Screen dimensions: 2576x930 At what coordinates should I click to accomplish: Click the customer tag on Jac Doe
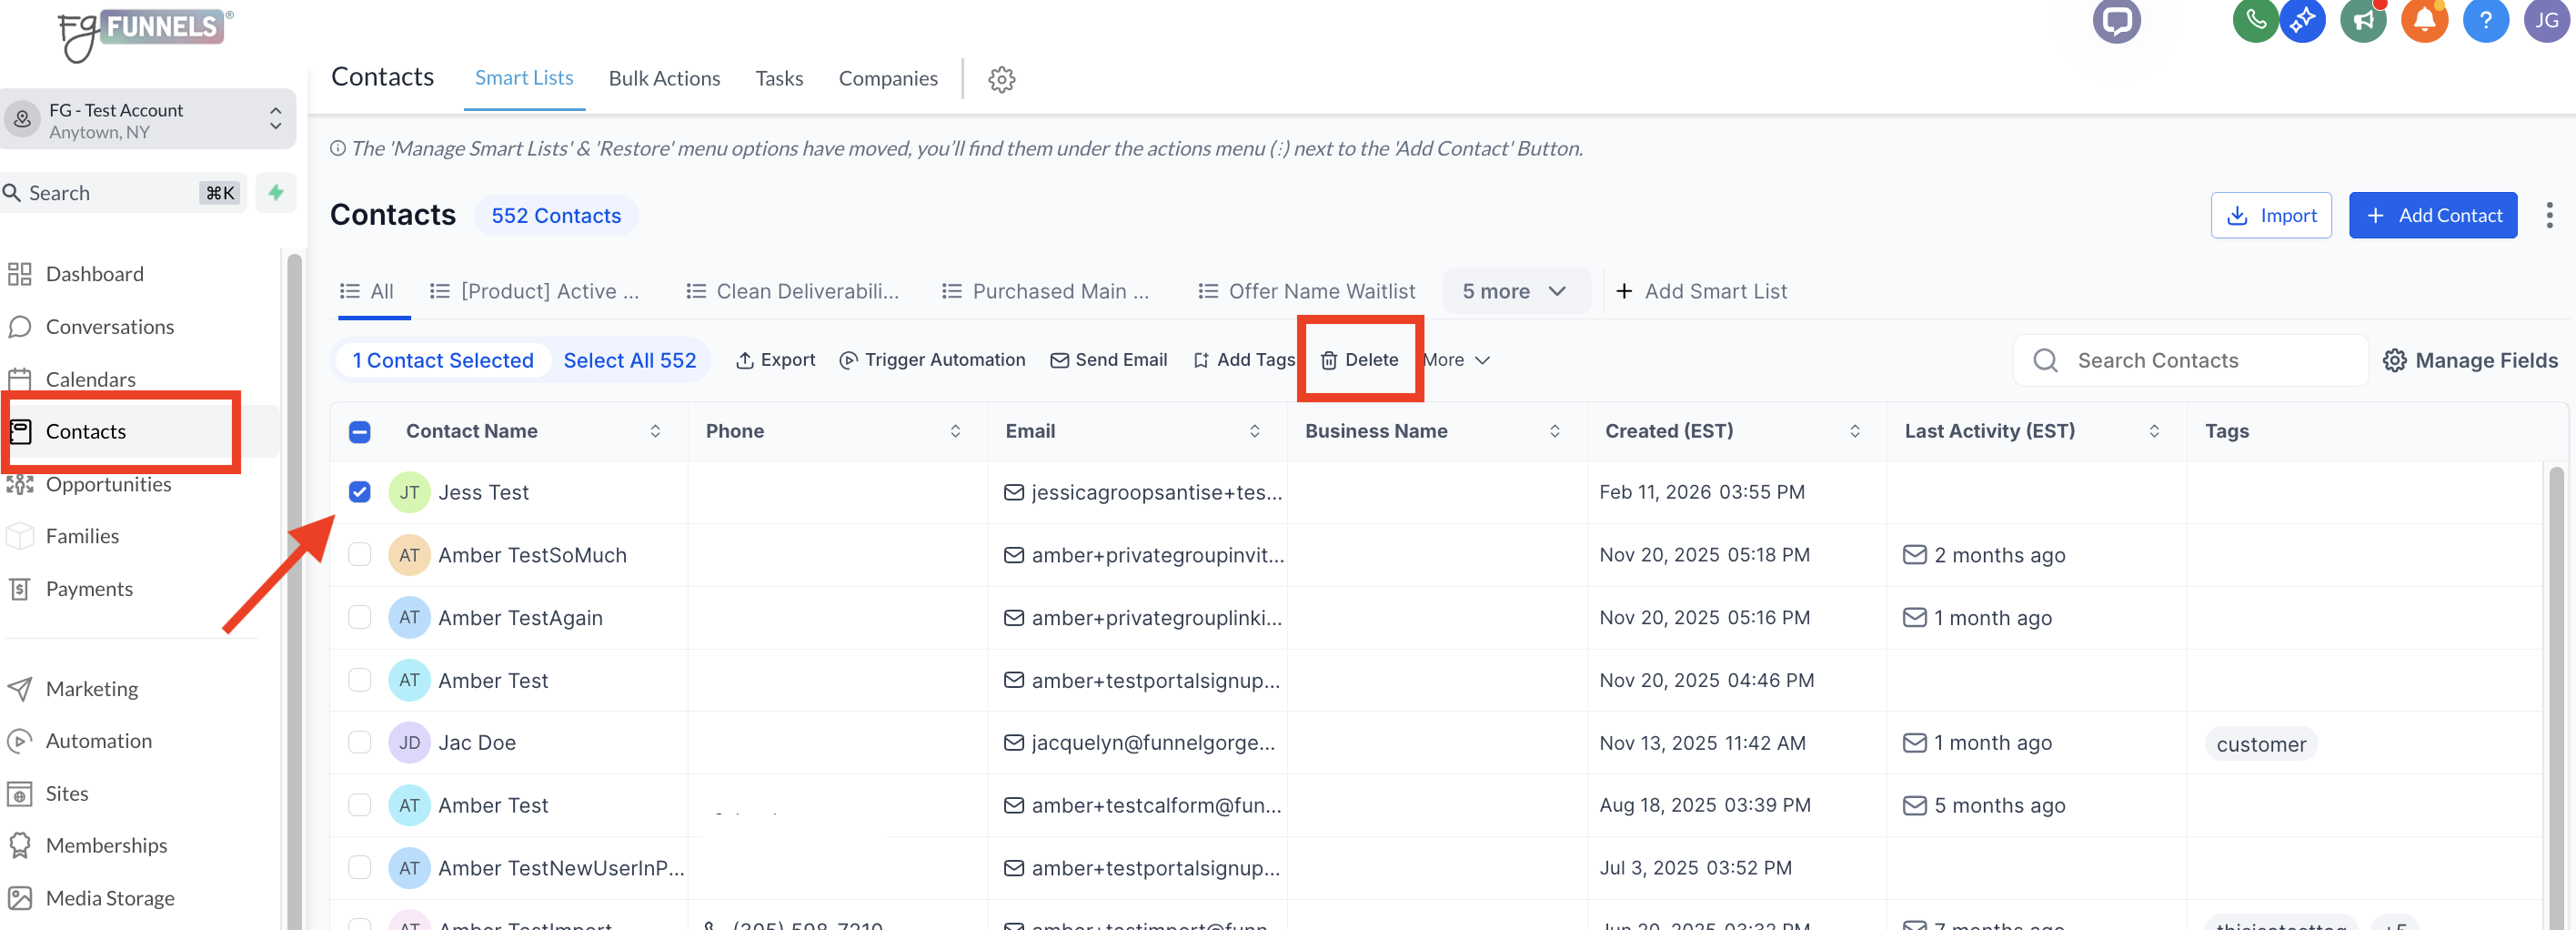click(x=2261, y=744)
